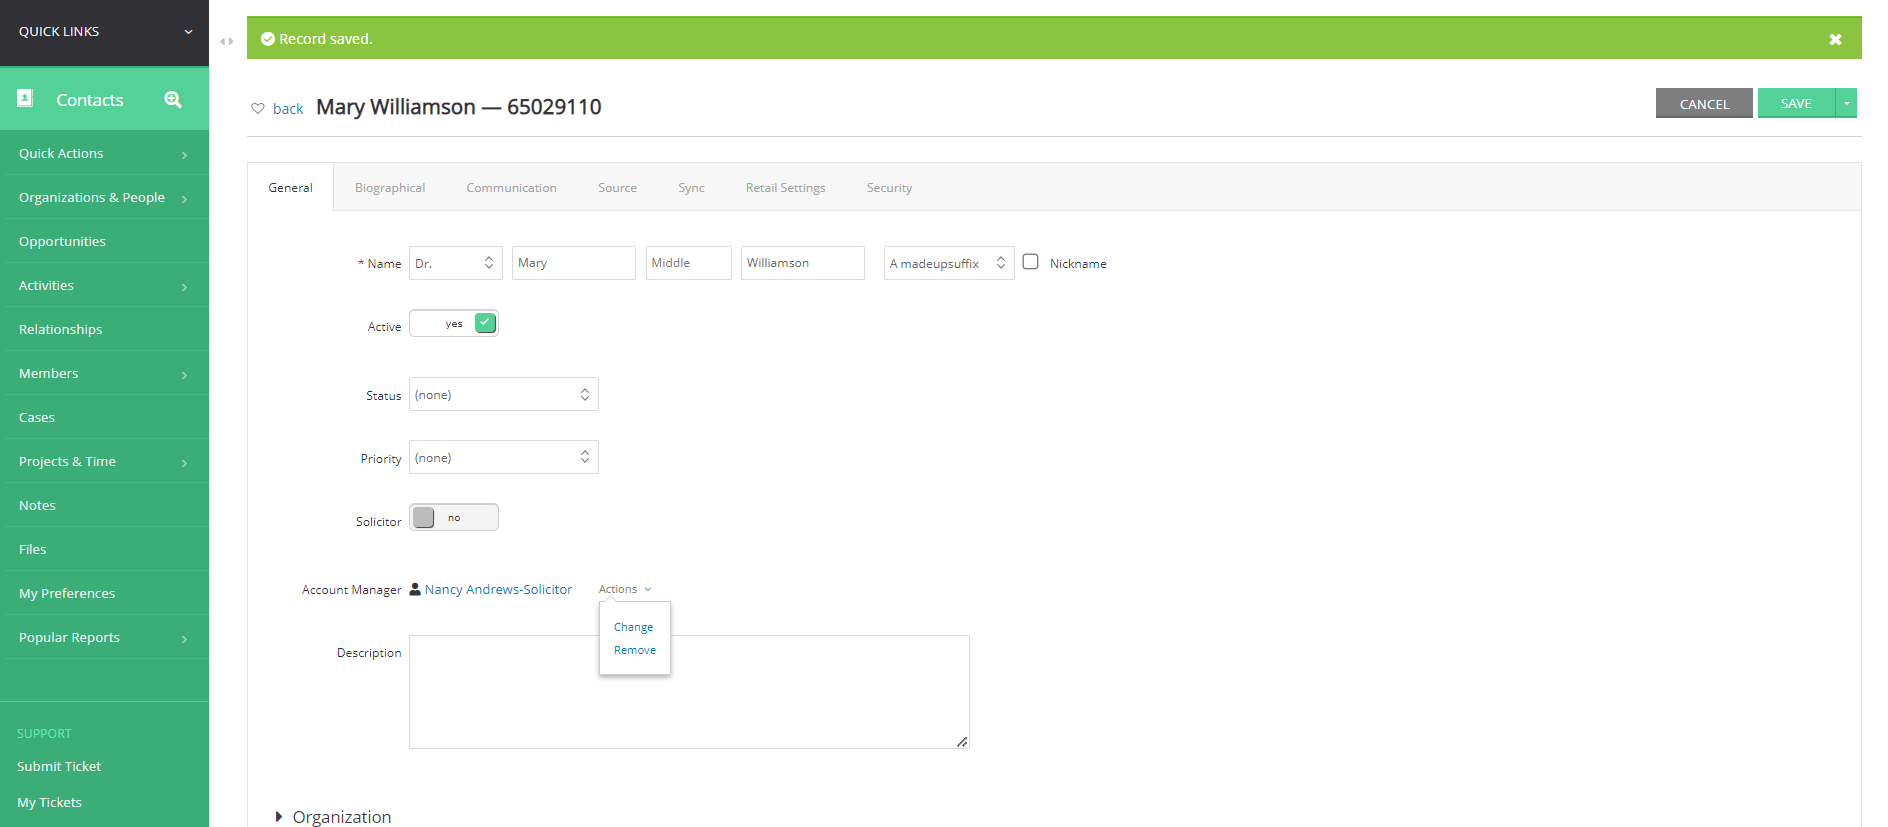Collapse sidebar with the double-arrow handle
This screenshot has height=827, width=1888.
coord(227,41)
